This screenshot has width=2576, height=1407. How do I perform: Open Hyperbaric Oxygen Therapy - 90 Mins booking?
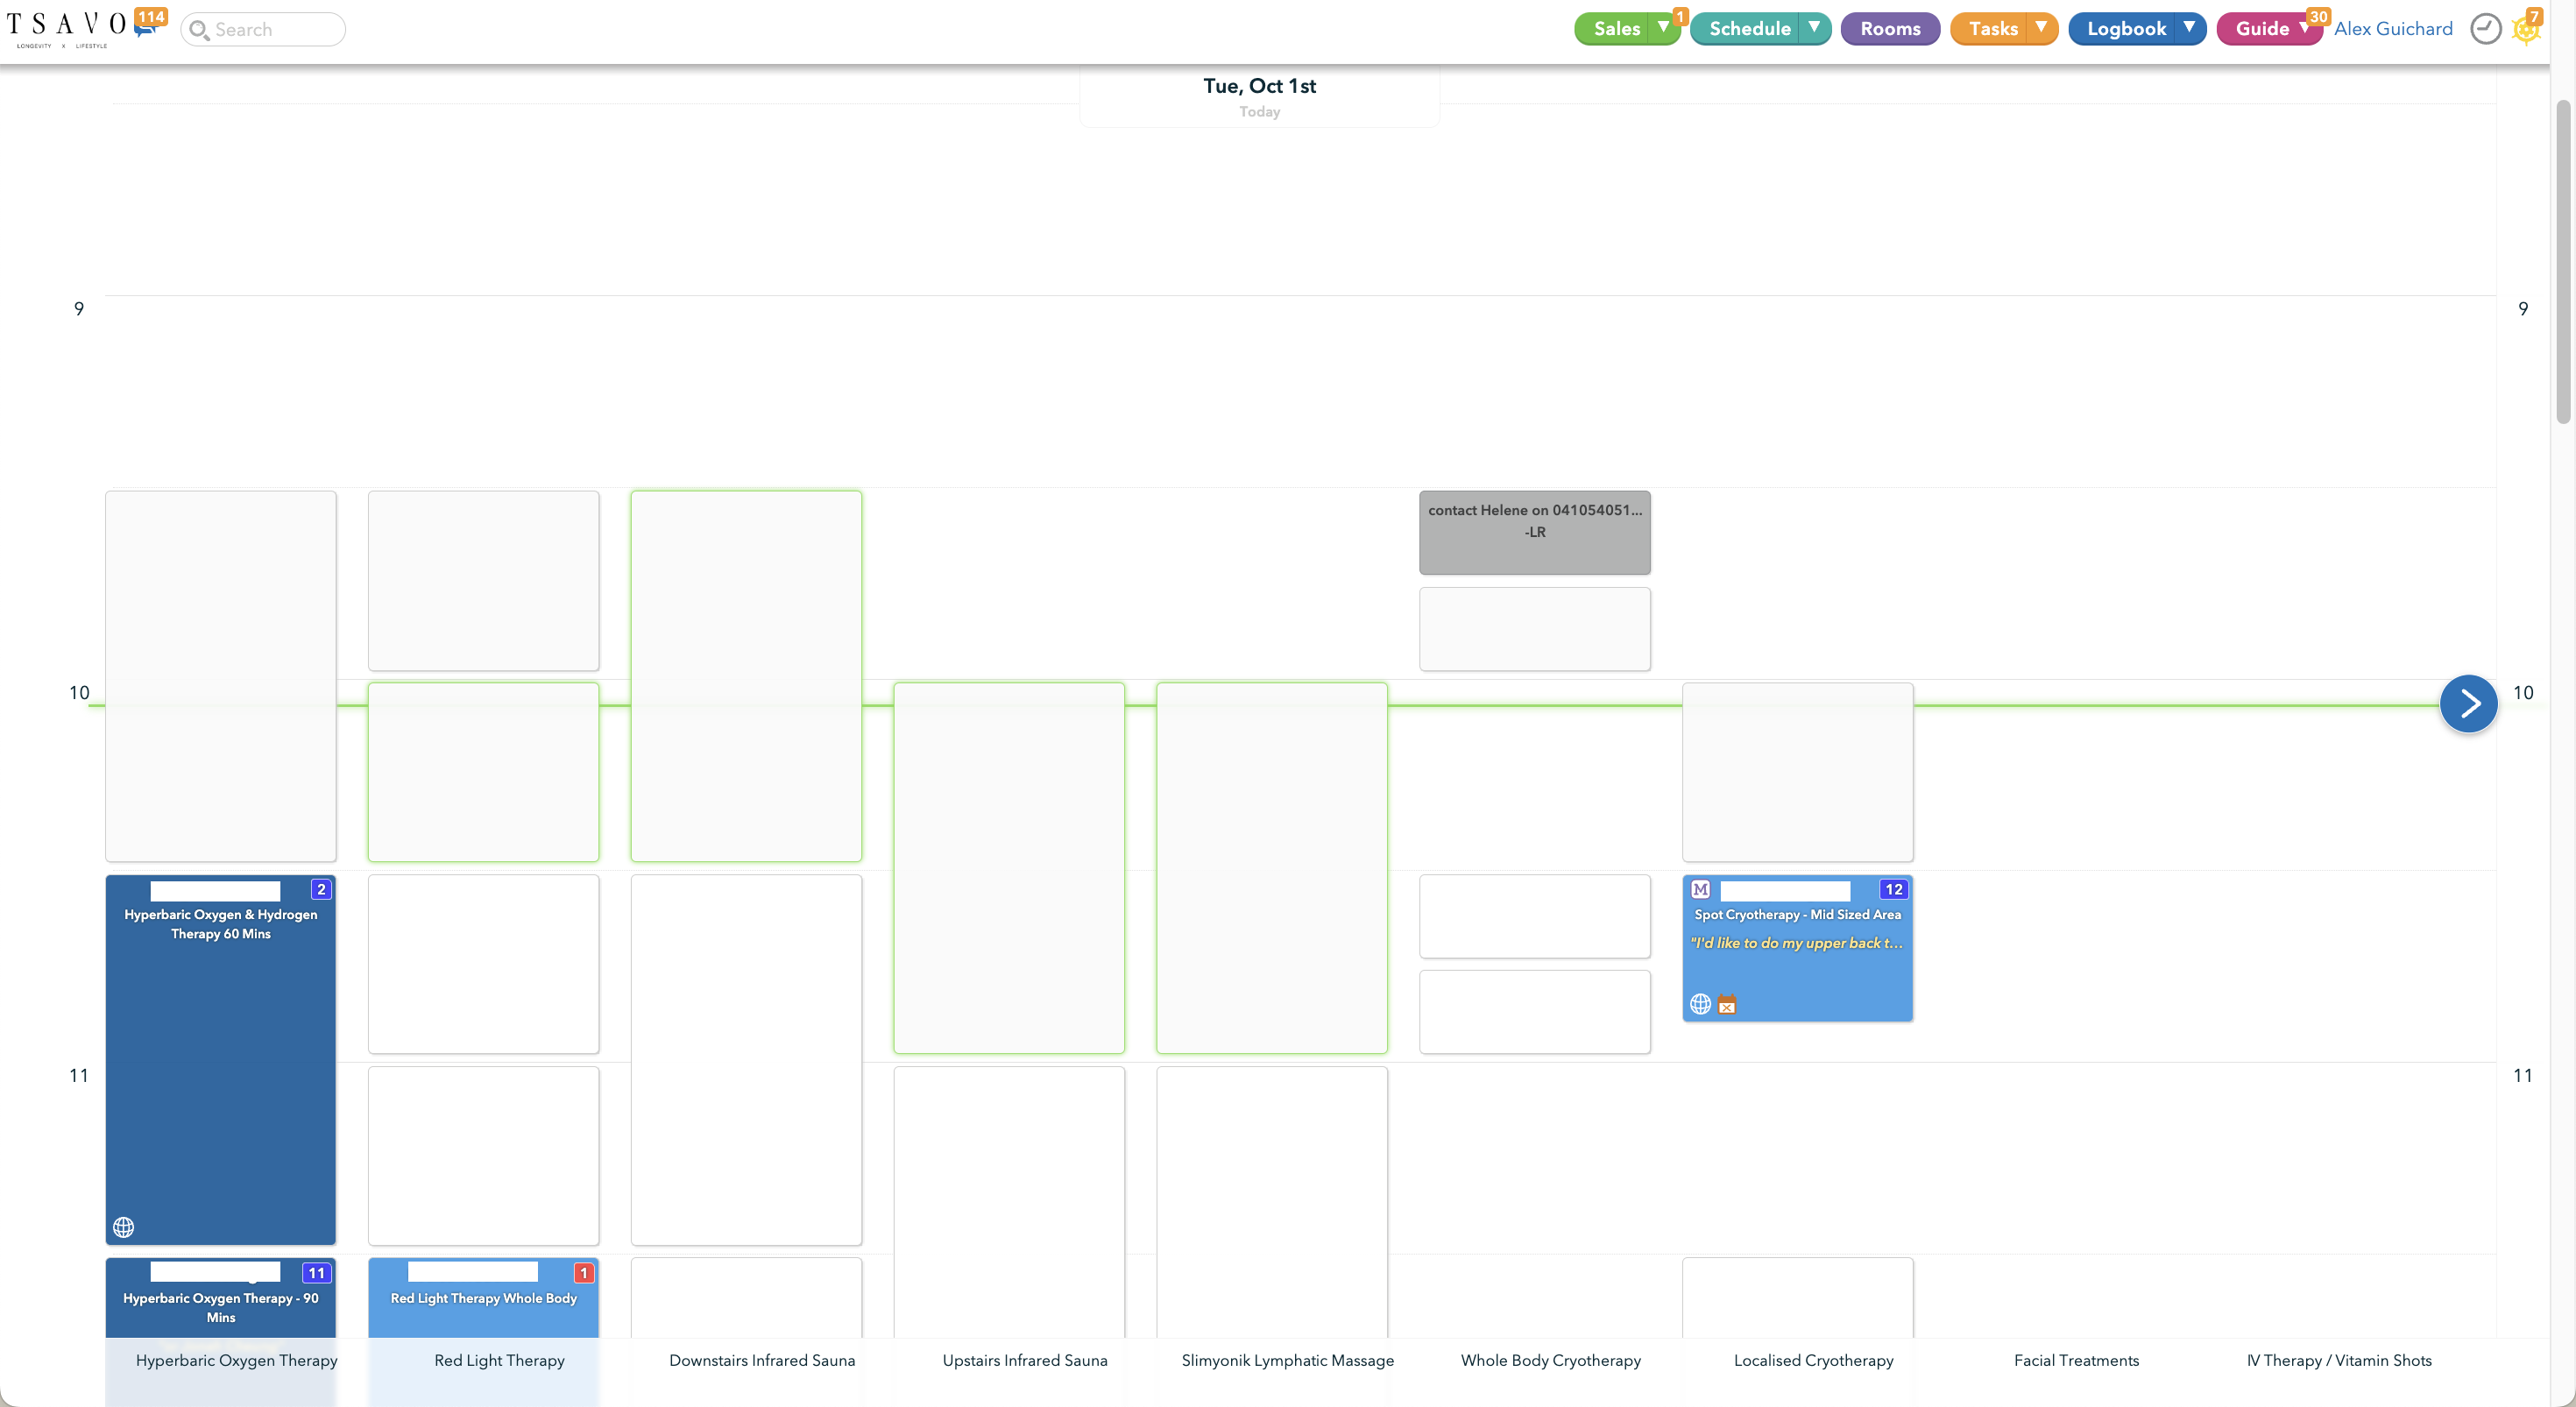[x=220, y=1299]
